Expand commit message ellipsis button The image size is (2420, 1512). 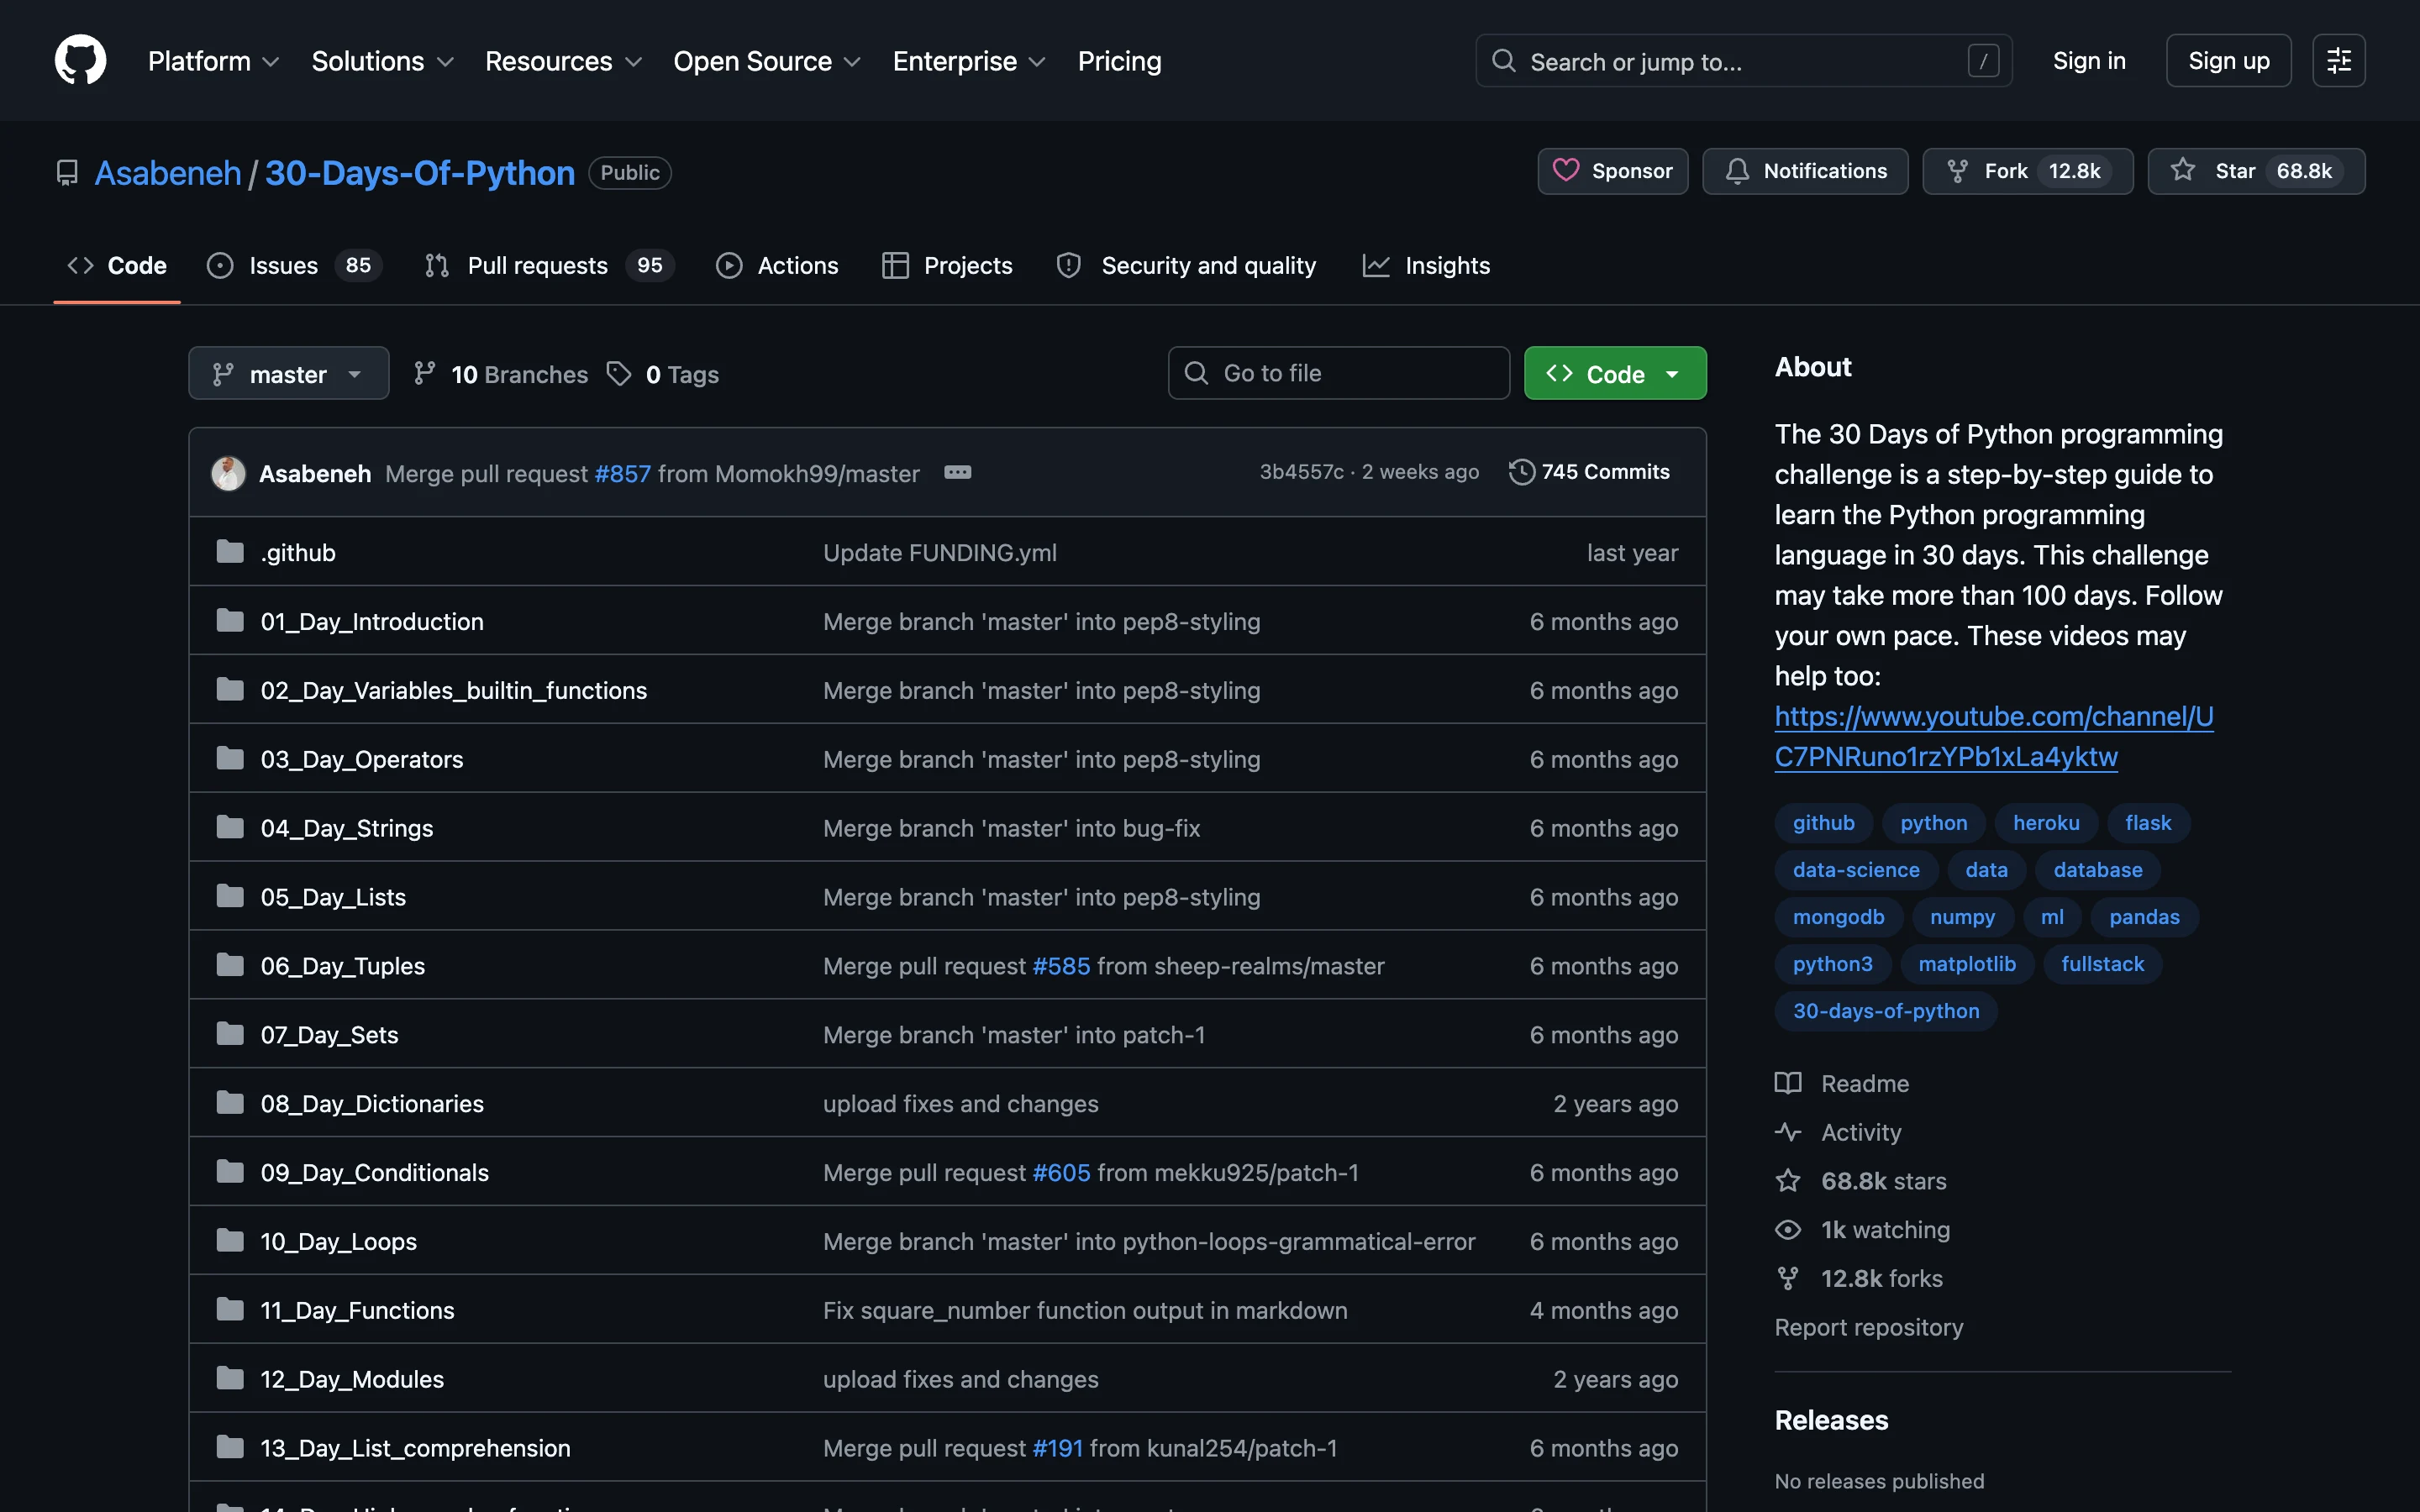click(x=957, y=472)
